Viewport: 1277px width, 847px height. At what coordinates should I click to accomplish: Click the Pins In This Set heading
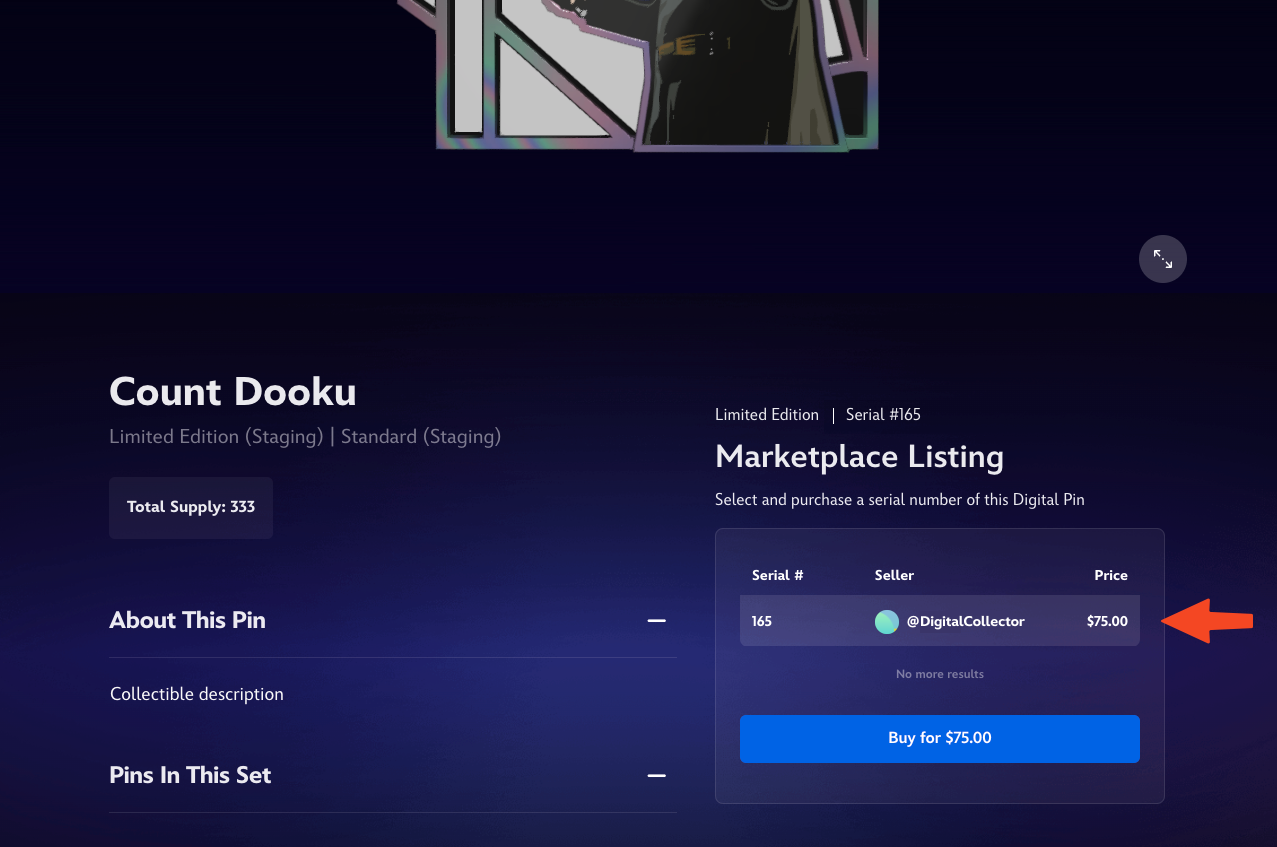(190, 775)
